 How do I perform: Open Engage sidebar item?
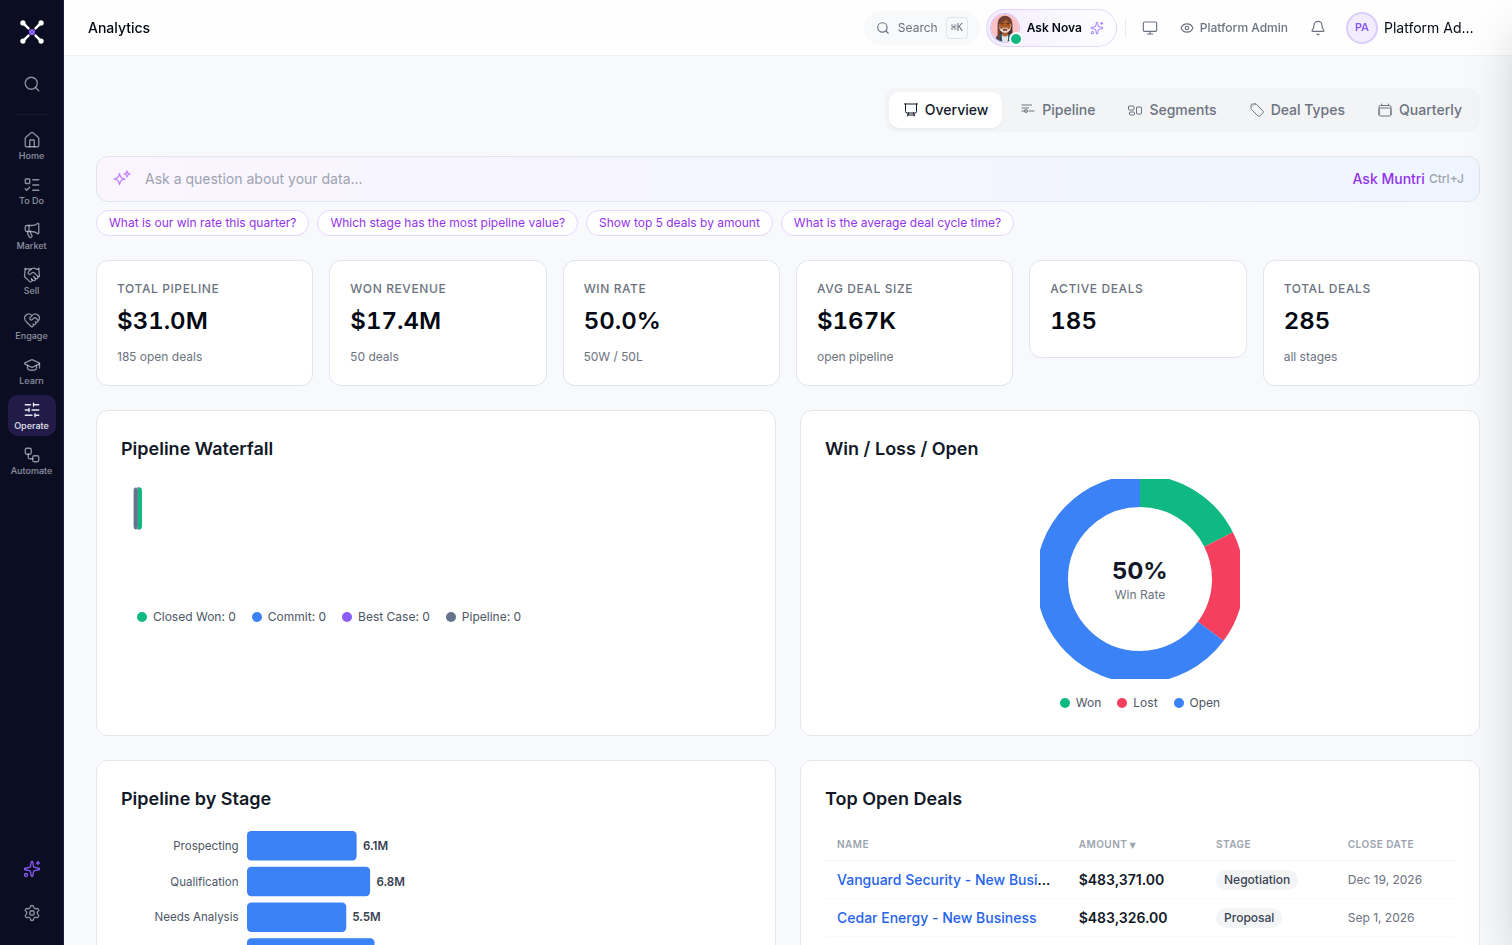[32, 326]
